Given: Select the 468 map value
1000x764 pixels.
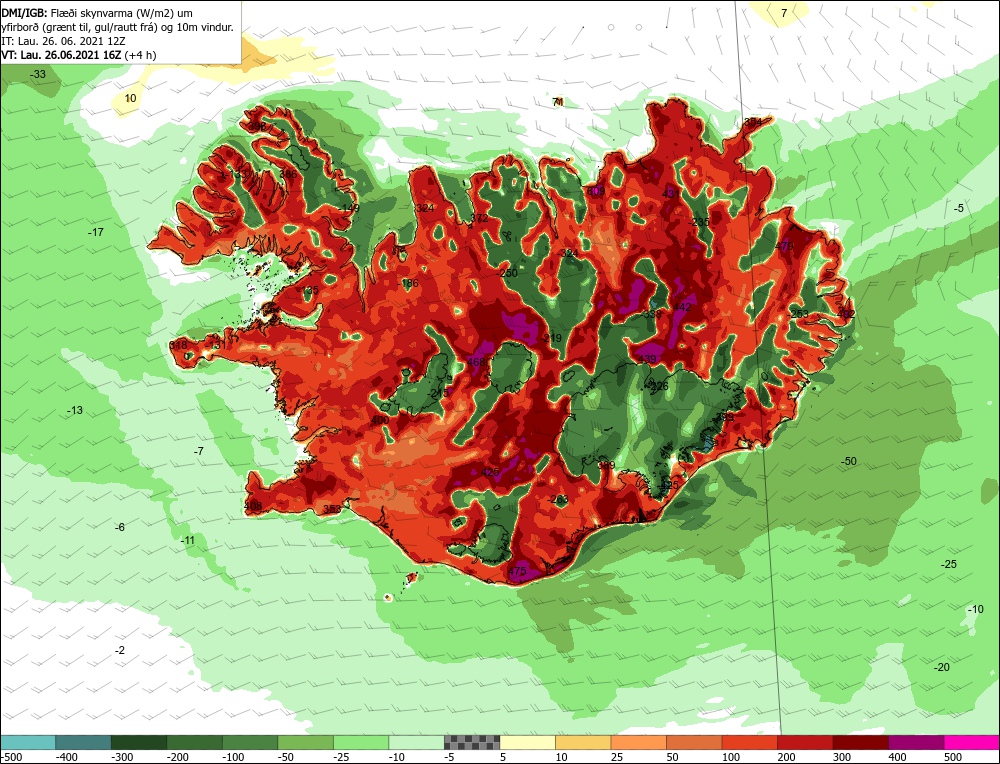Looking at the screenshot, I should coord(477,362).
